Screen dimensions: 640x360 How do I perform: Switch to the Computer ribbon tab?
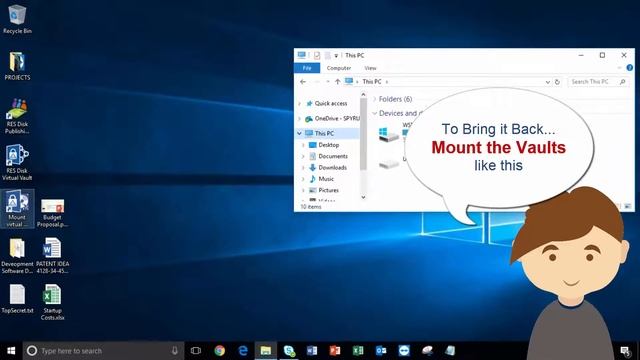tap(339, 68)
